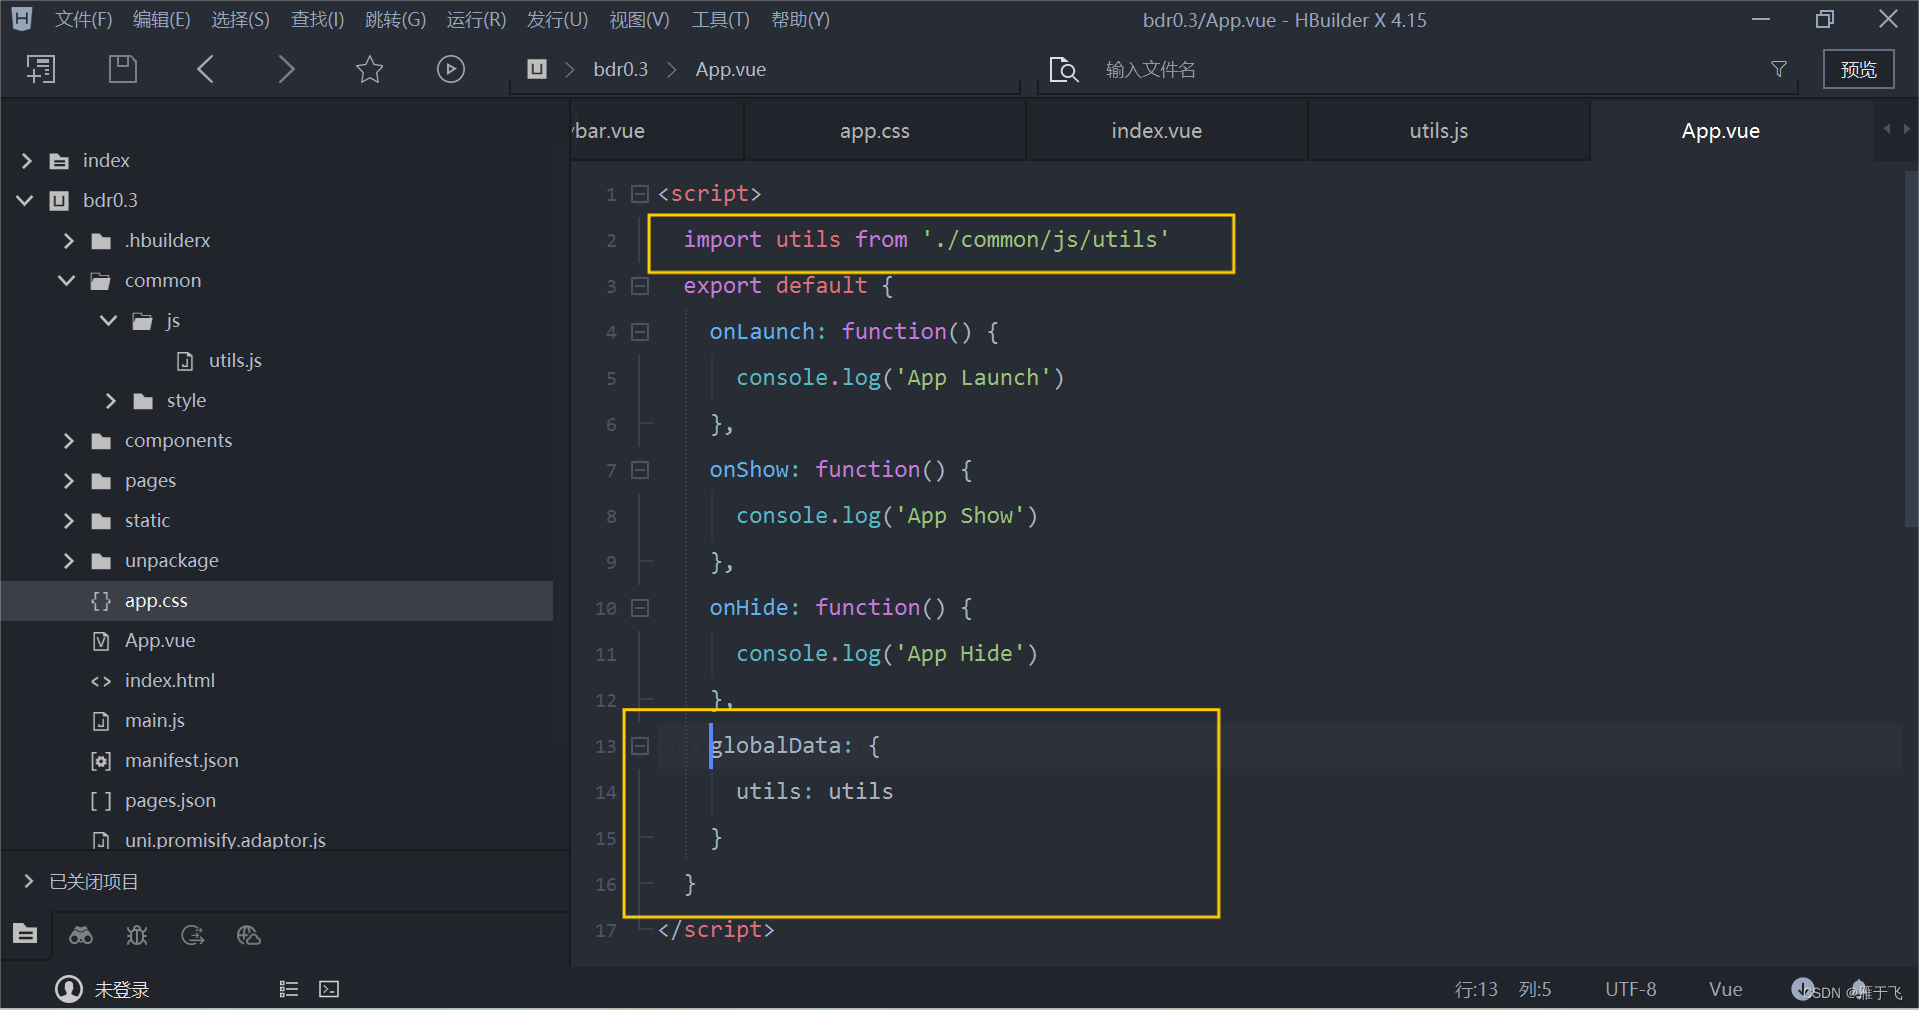Fold the script block at line 1
The height and width of the screenshot is (1010, 1919).
pos(640,194)
